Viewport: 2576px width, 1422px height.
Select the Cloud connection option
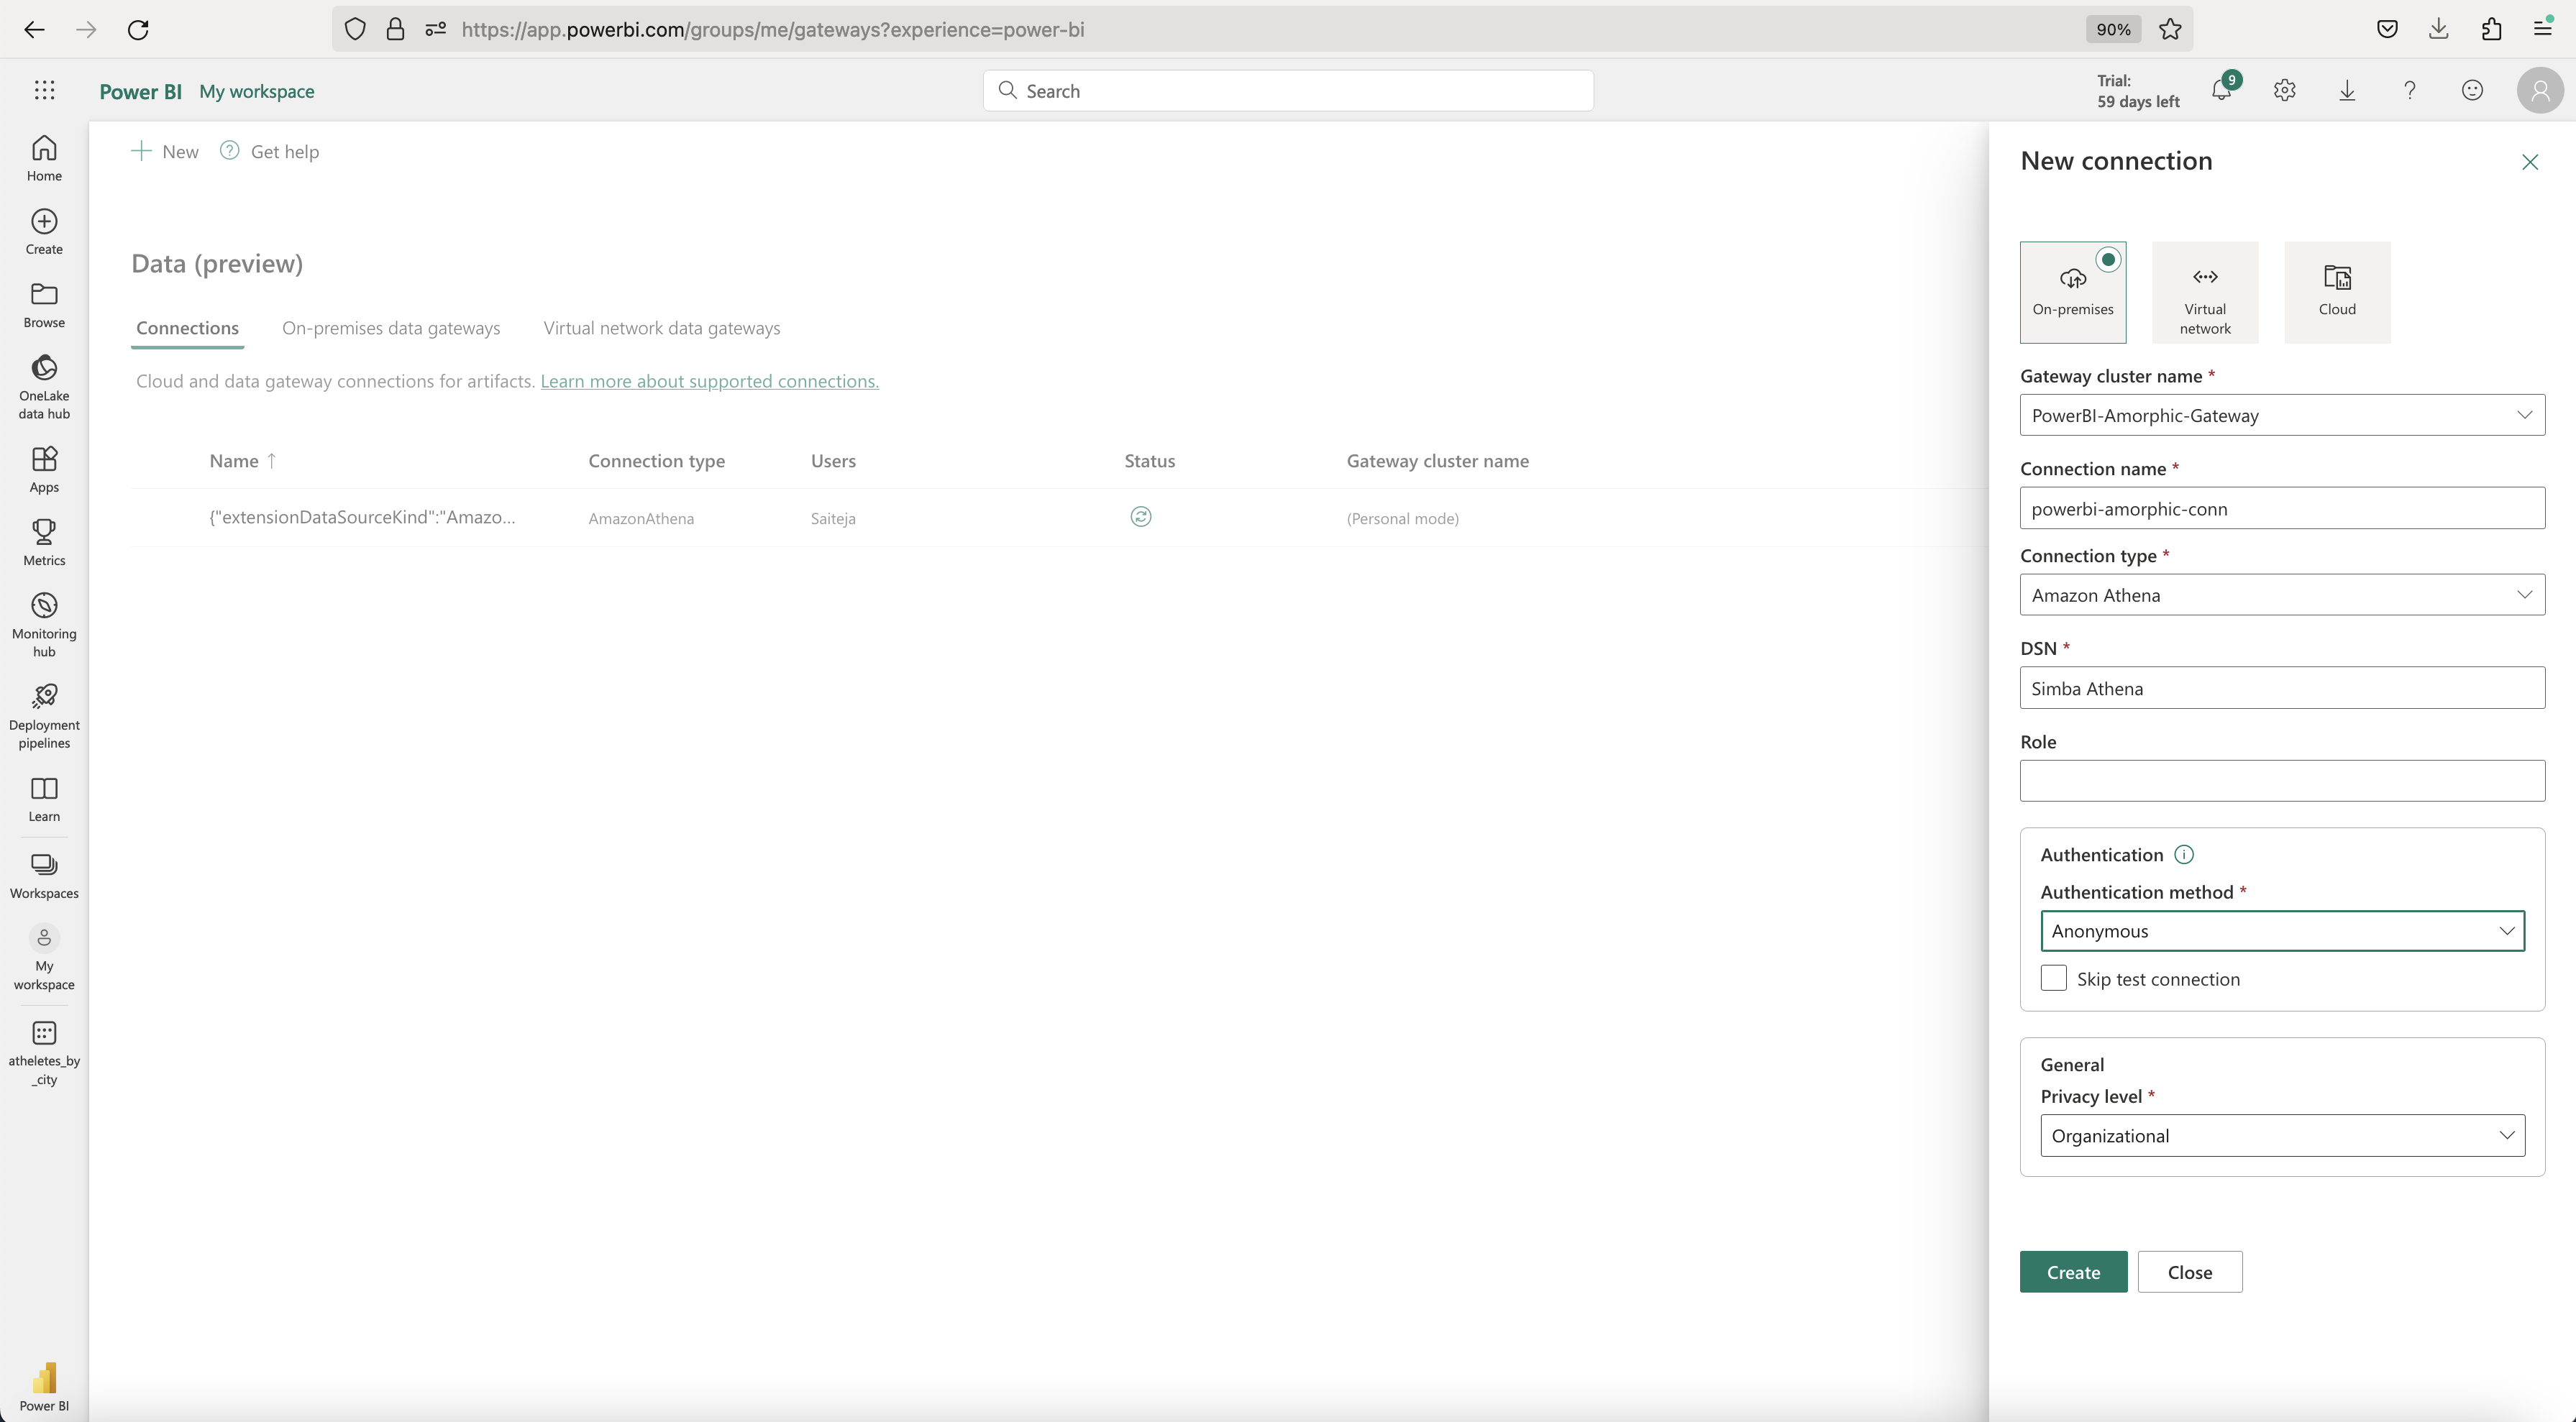pos(2337,292)
